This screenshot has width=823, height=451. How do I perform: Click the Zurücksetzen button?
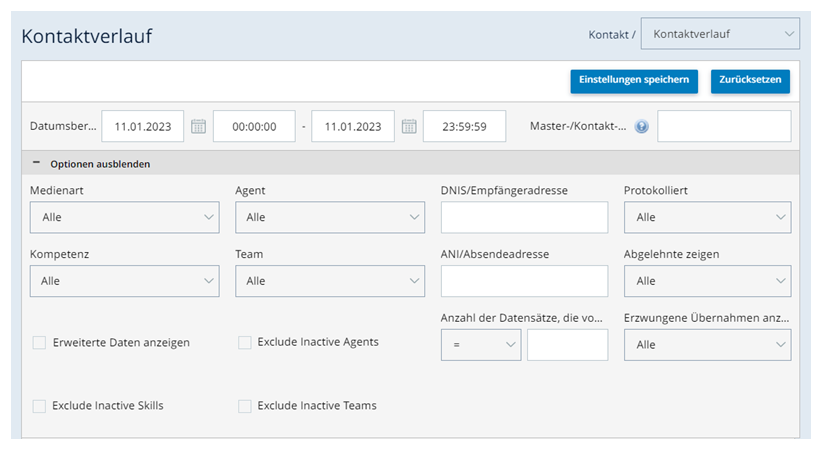[750, 81]
